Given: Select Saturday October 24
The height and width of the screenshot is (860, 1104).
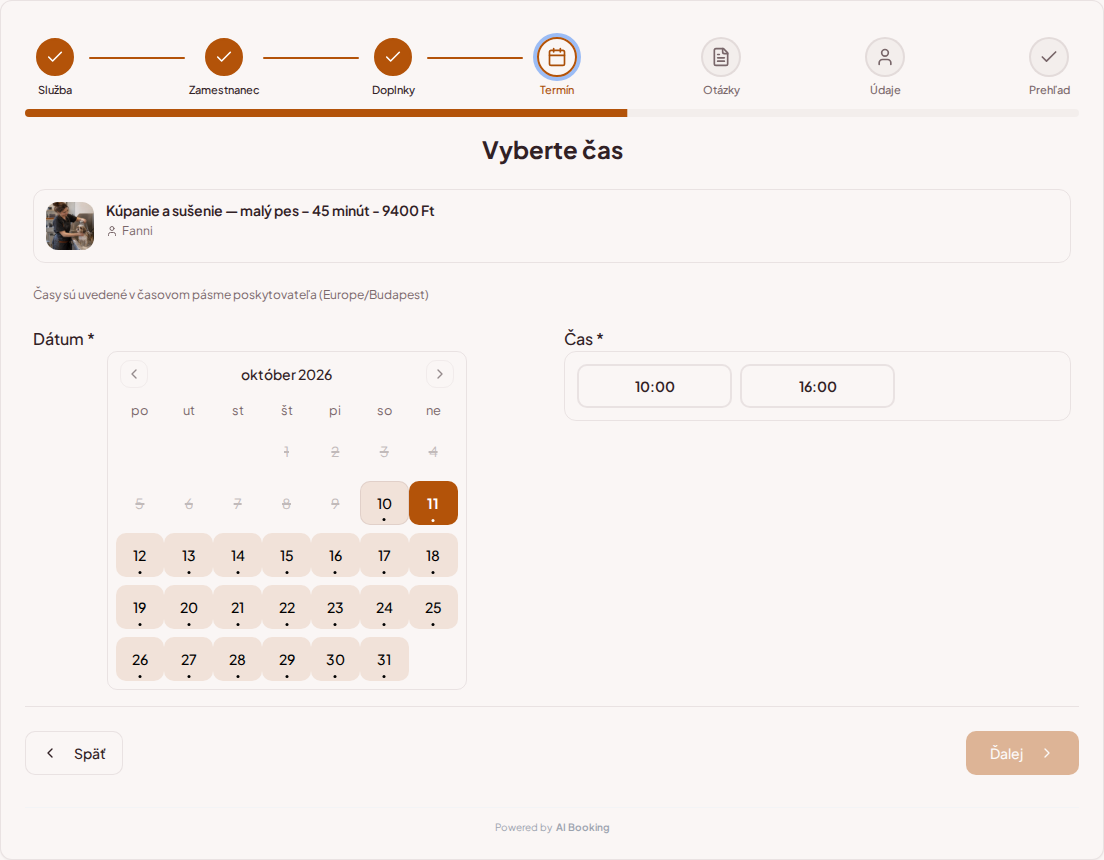Looking at the screenshot, I should click(x=384, y=607).
